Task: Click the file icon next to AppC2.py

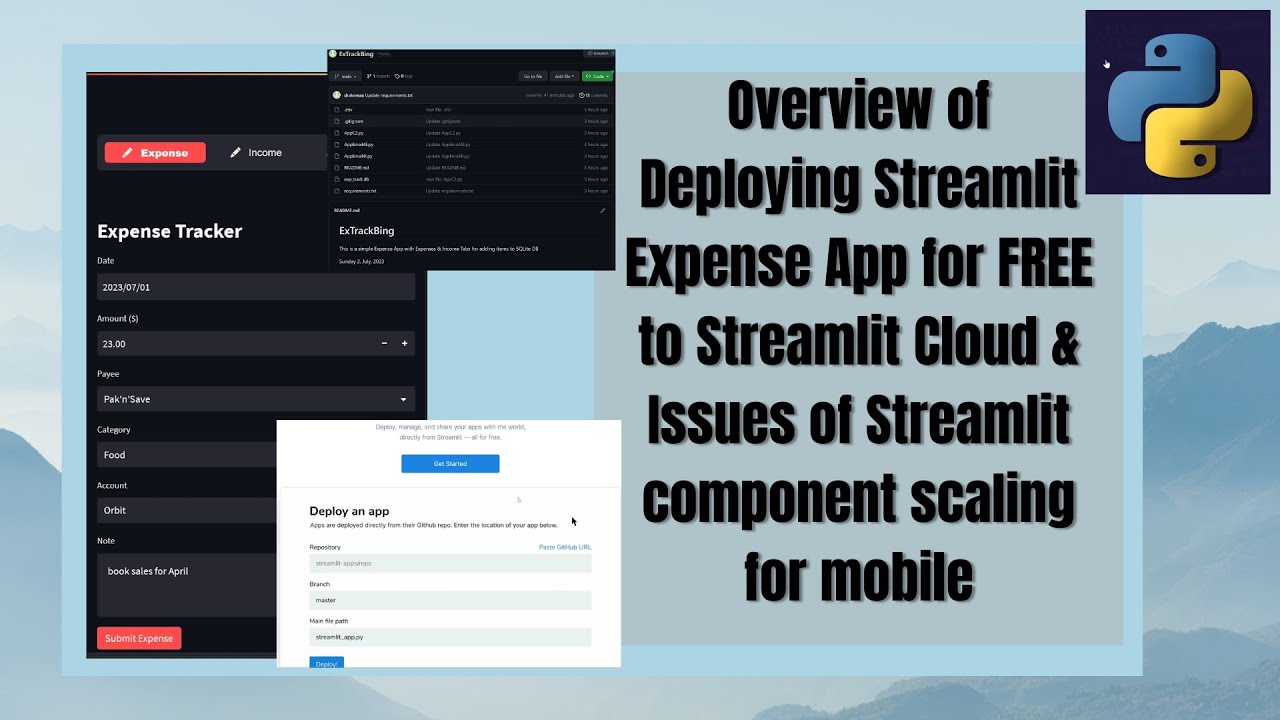Action: click(x=336, y=133)
